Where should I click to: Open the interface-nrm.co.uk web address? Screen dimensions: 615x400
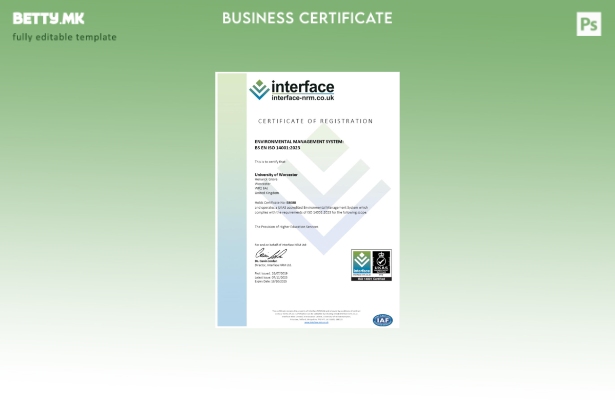coord(303,98)
